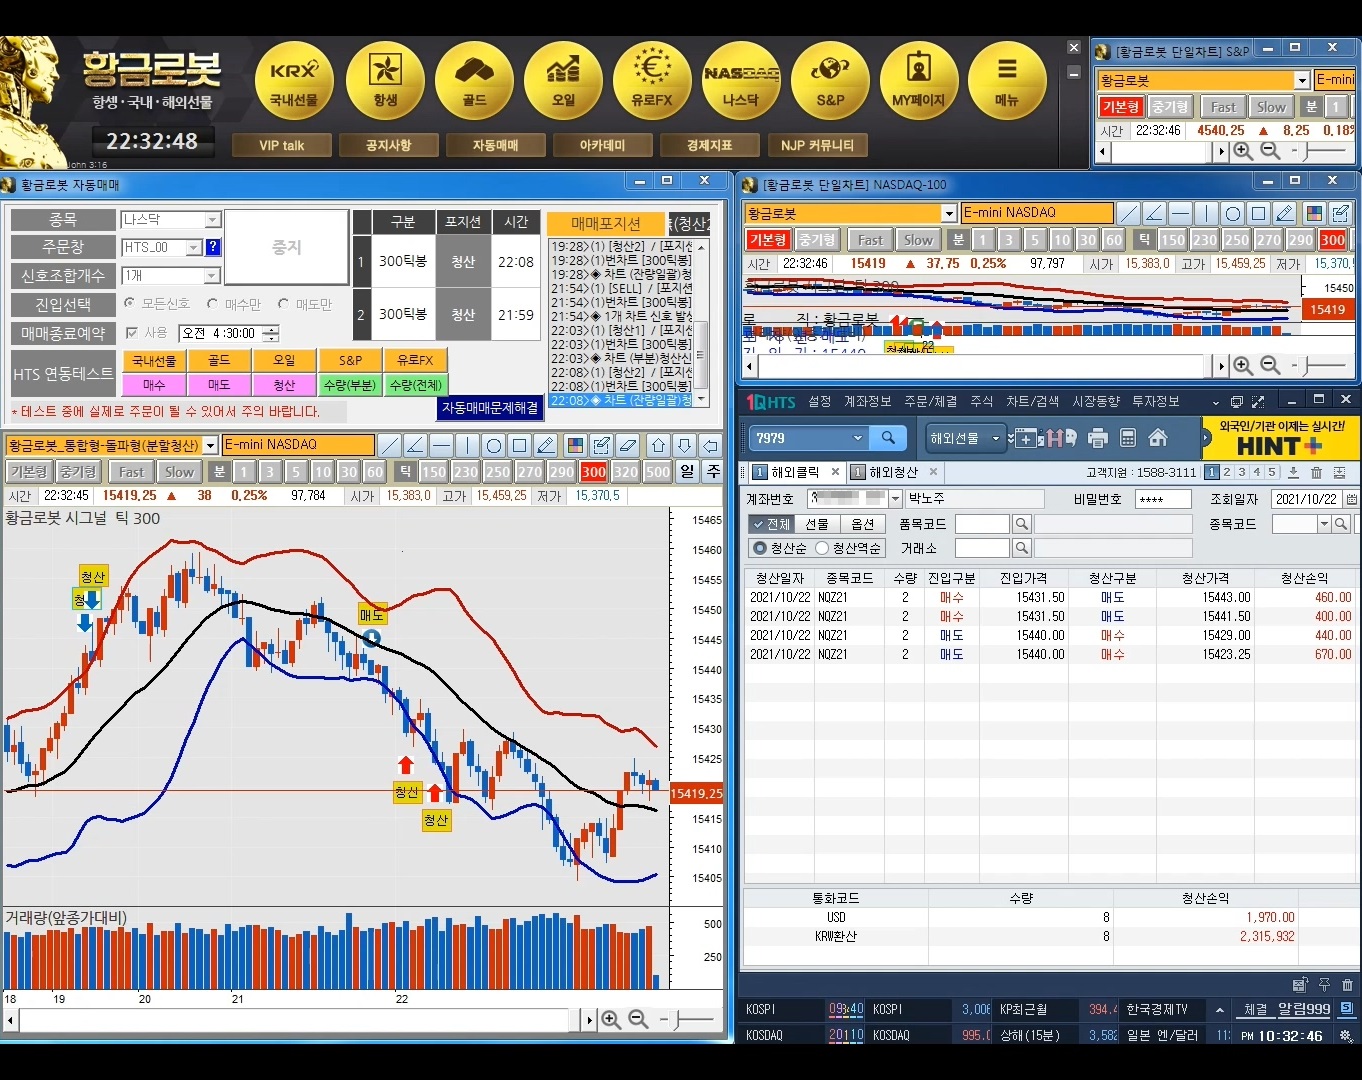Open the 골드 gold bars icon
This screenshot has width=1362, height=1080.
point(474,82)
